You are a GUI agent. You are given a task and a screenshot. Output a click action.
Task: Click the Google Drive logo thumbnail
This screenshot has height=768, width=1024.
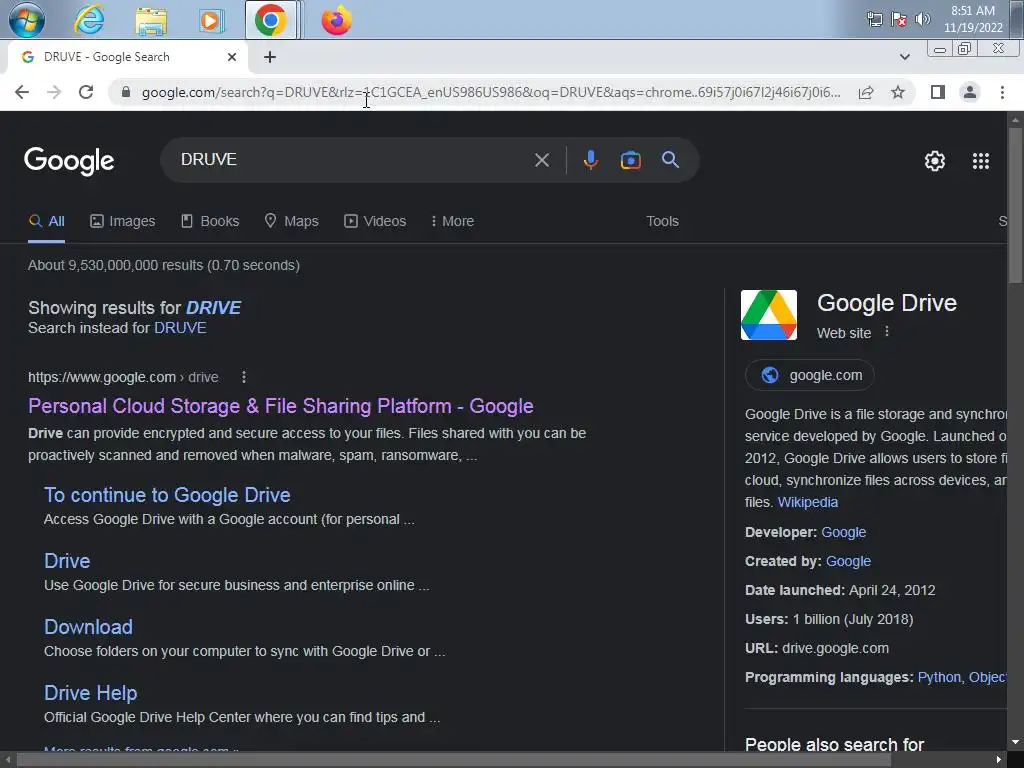click(769, 315)
